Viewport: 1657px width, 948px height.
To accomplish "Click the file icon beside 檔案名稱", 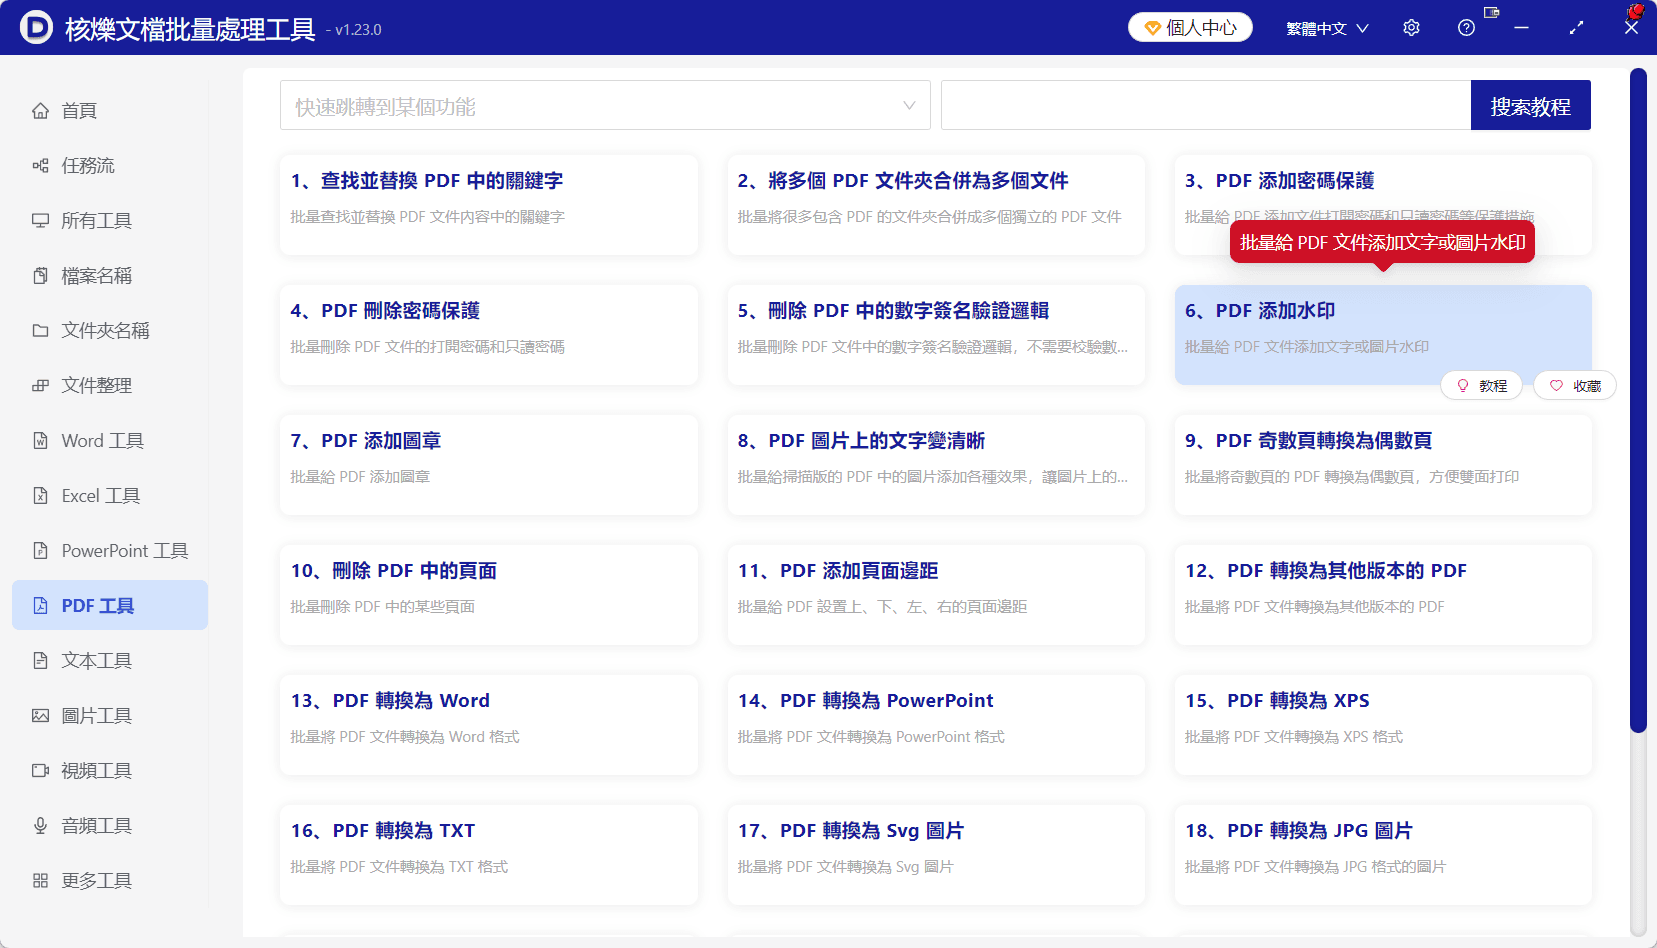I will point(40,275).
